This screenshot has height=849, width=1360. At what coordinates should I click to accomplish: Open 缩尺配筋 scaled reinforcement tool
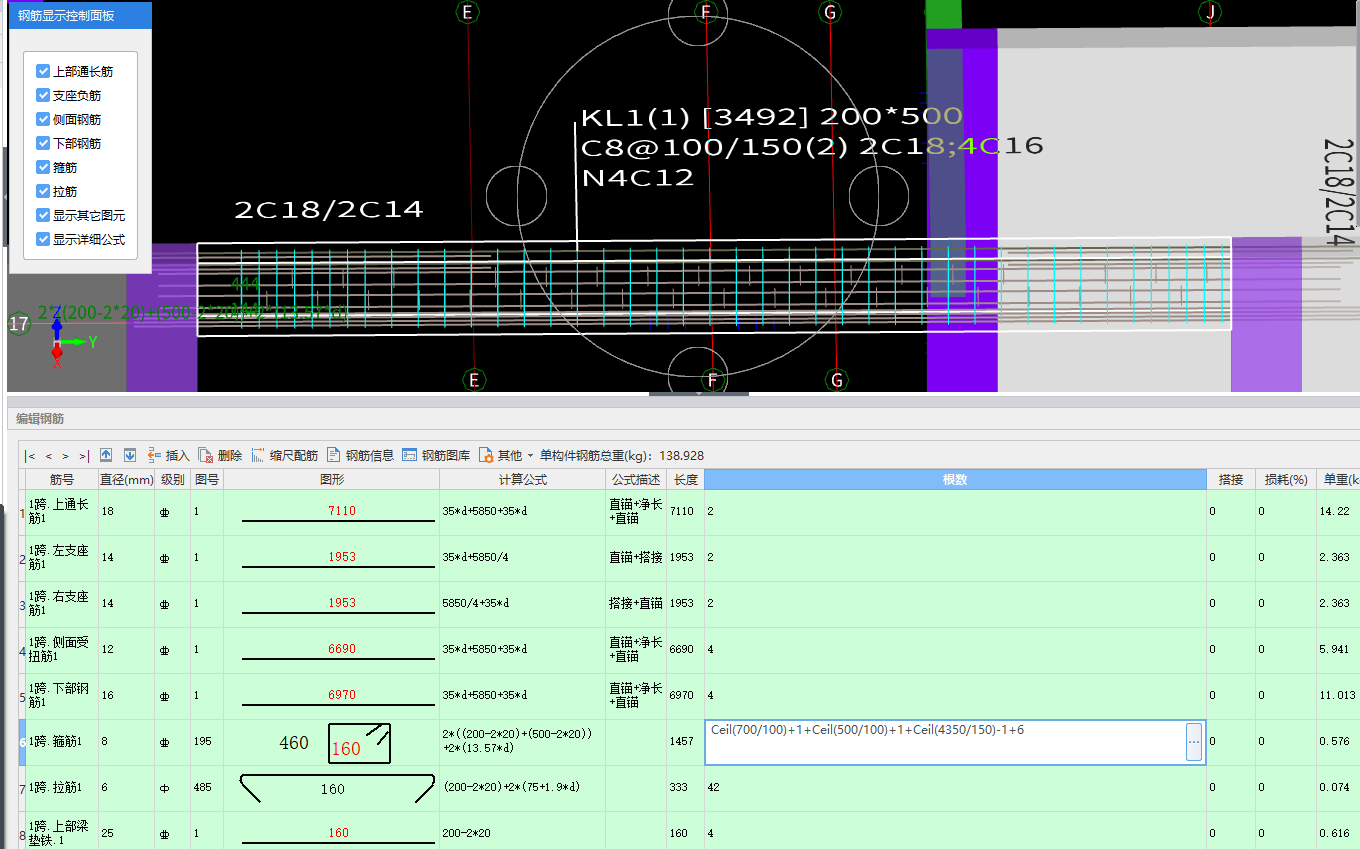pyautogui.click(x=285, y=455)
